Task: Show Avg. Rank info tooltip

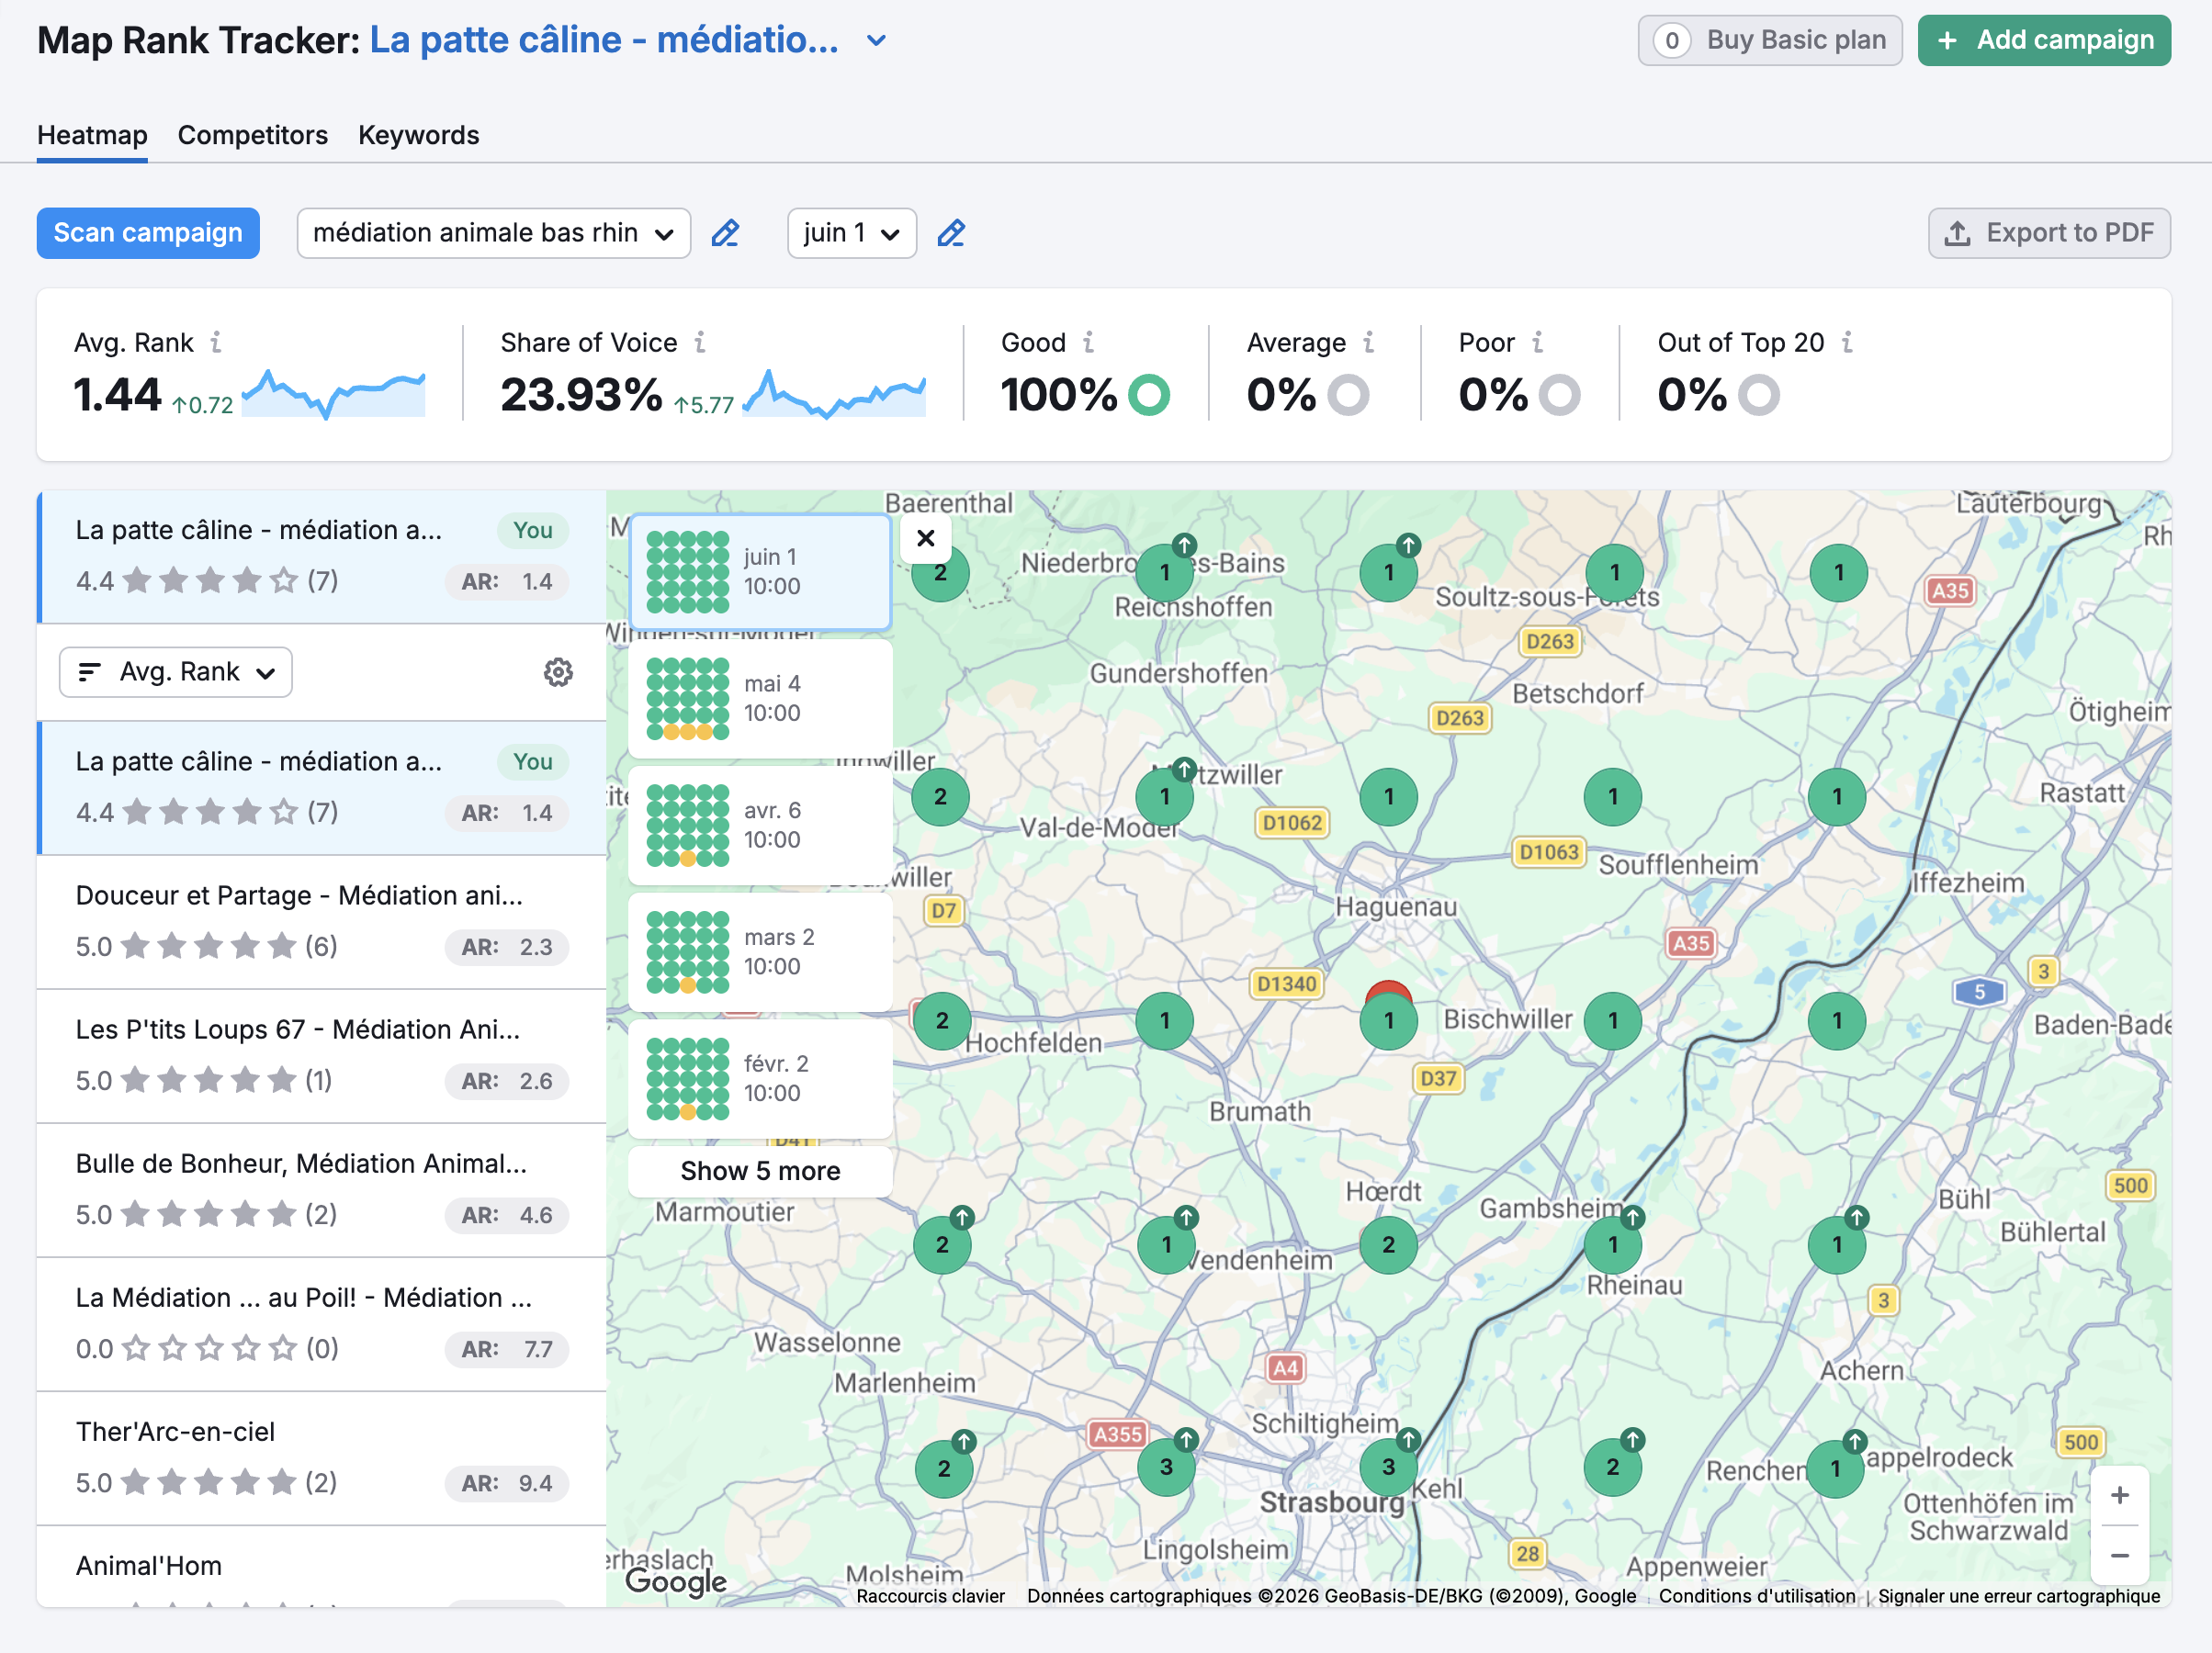Action: point(216,342)
